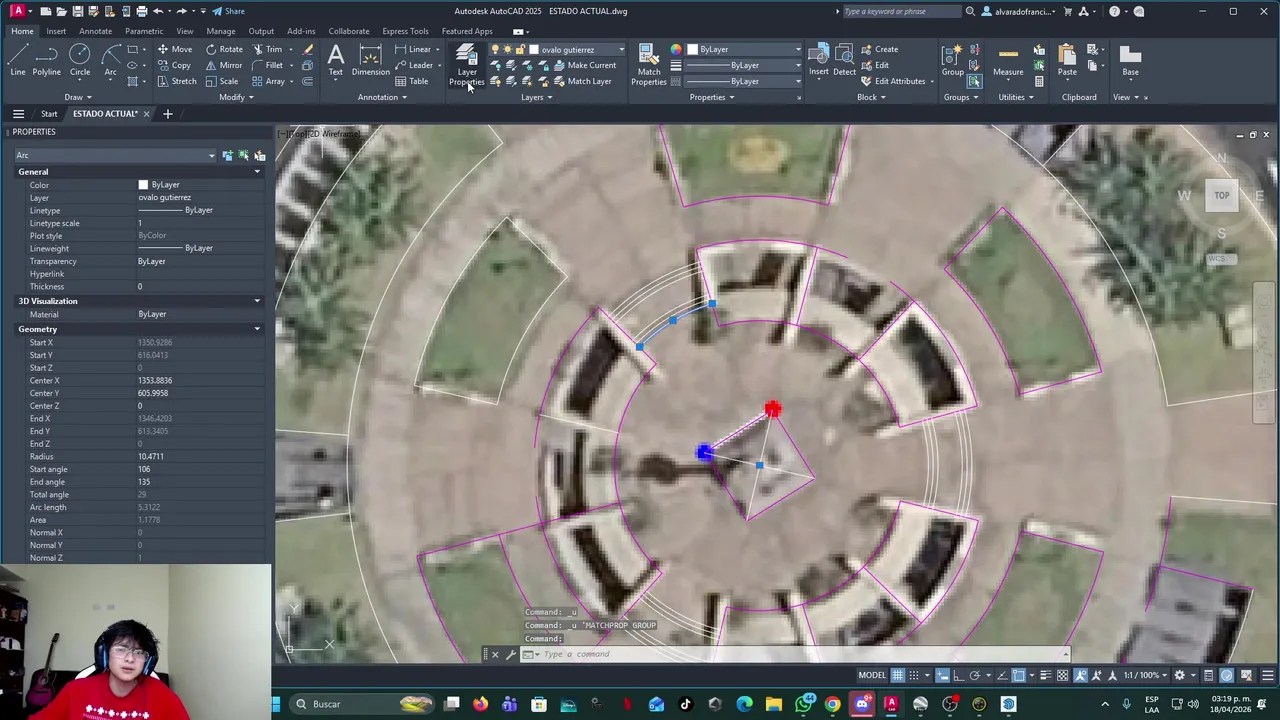Click the command line input field
Screen dimensions: 1280x720
pyautogui.click(x=800, y=654)
